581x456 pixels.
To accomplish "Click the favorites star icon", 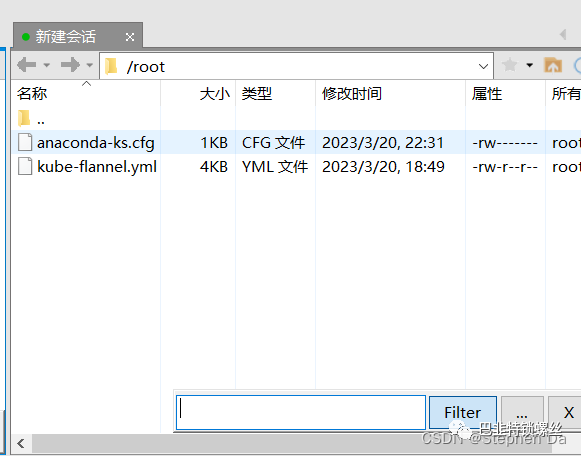I will 510,65.
